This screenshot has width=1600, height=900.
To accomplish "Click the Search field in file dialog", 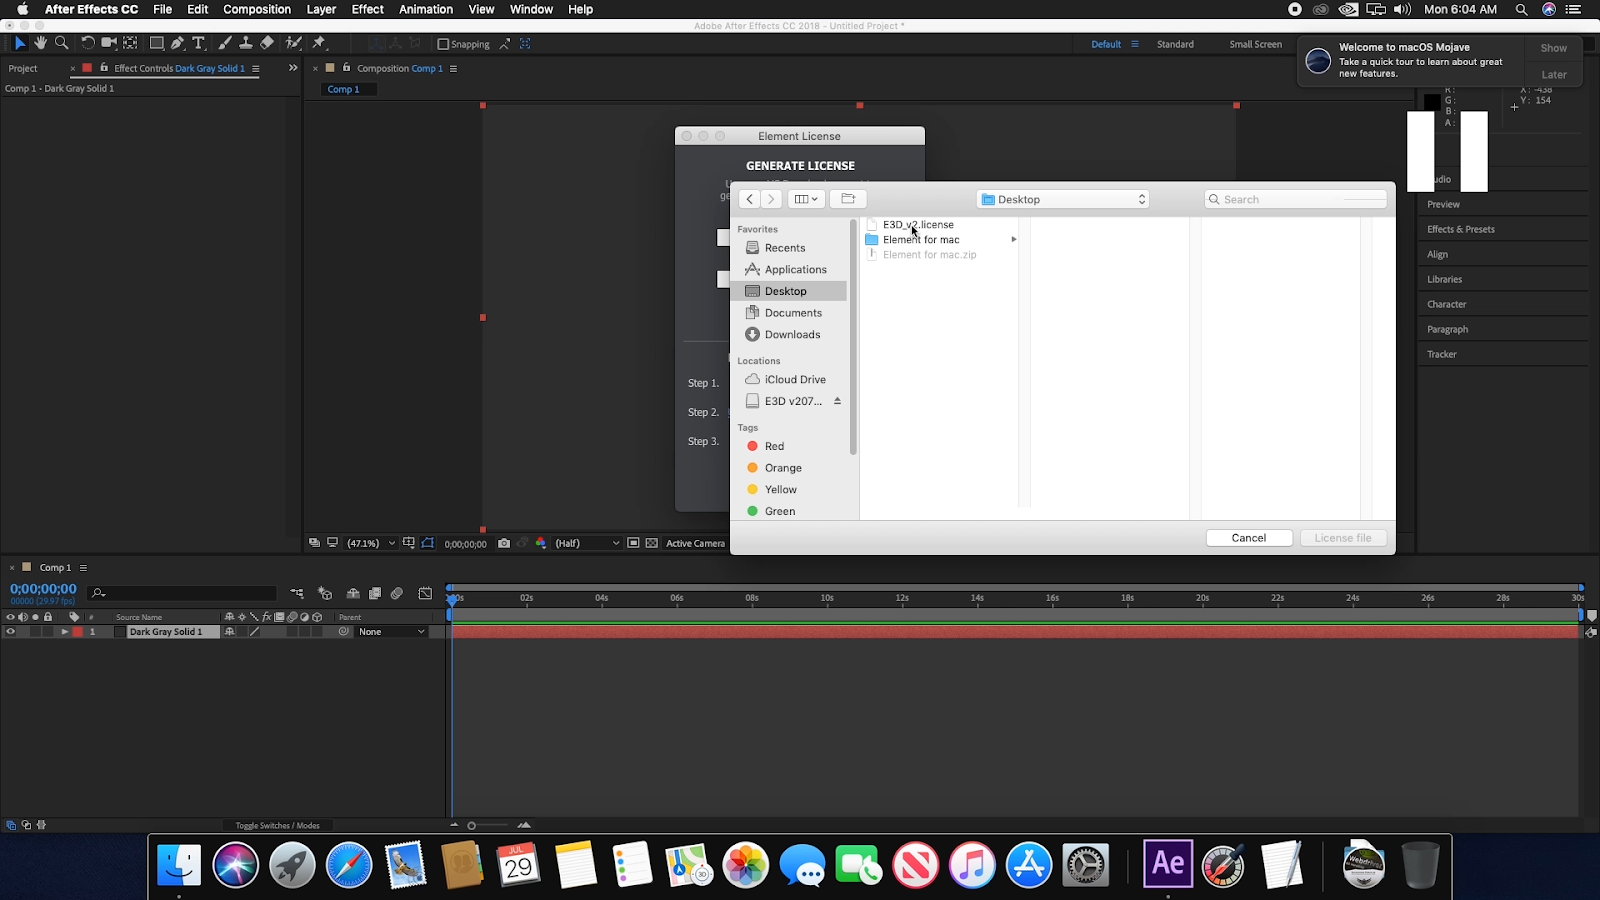I will 1296,199.
